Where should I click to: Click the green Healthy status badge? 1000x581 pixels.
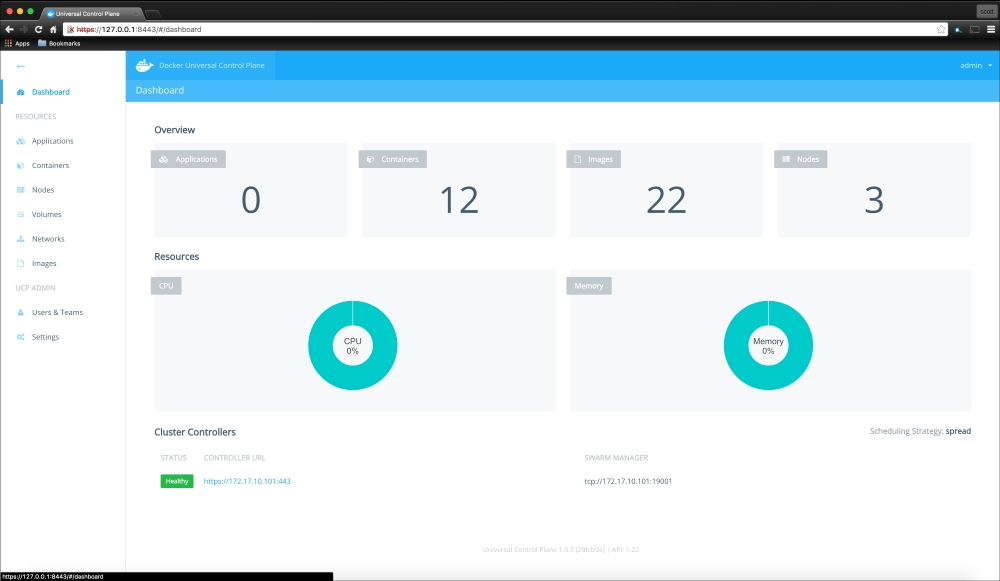(x=177, y=481)
